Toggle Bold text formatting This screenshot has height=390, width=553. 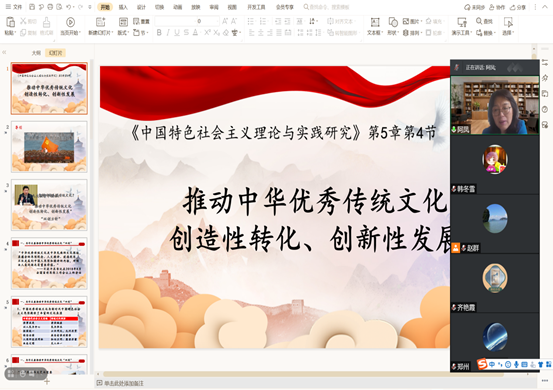[x=159, y=32]
